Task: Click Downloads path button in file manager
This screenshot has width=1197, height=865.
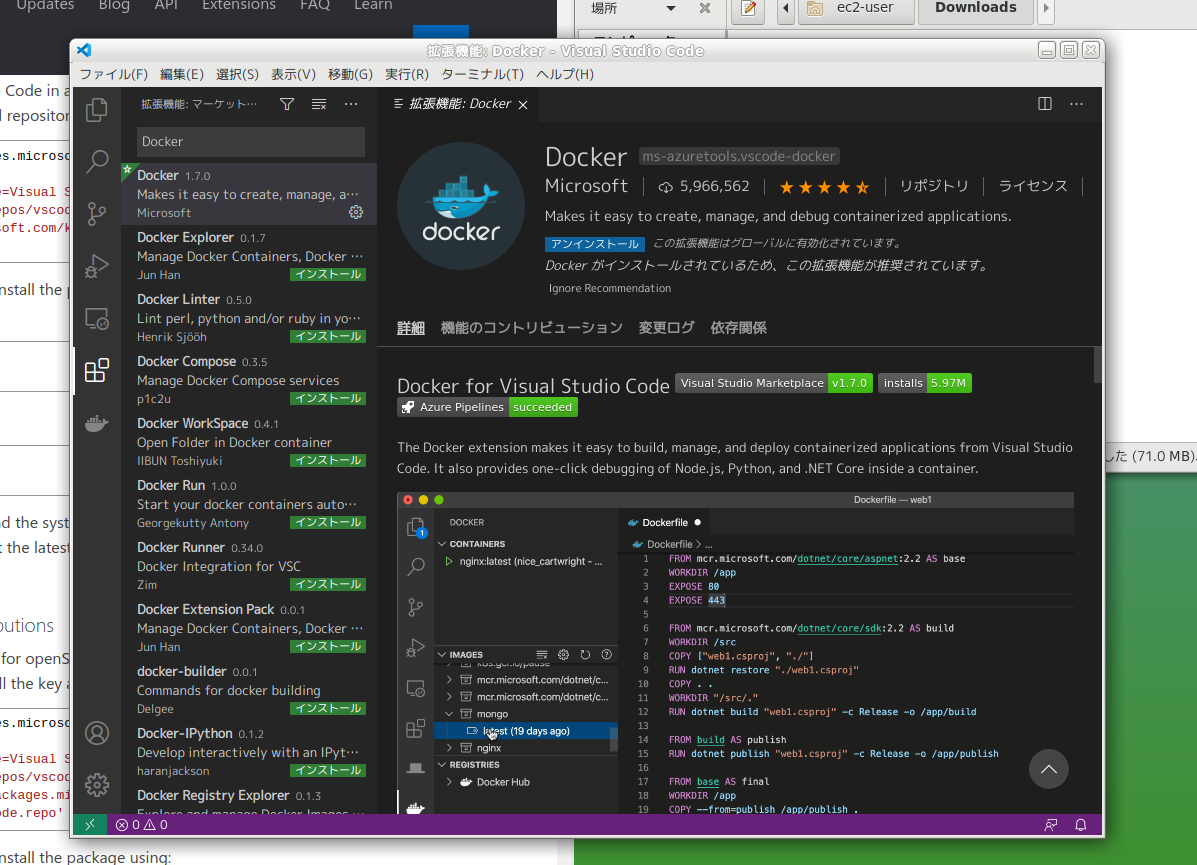Action: (976, 9)
